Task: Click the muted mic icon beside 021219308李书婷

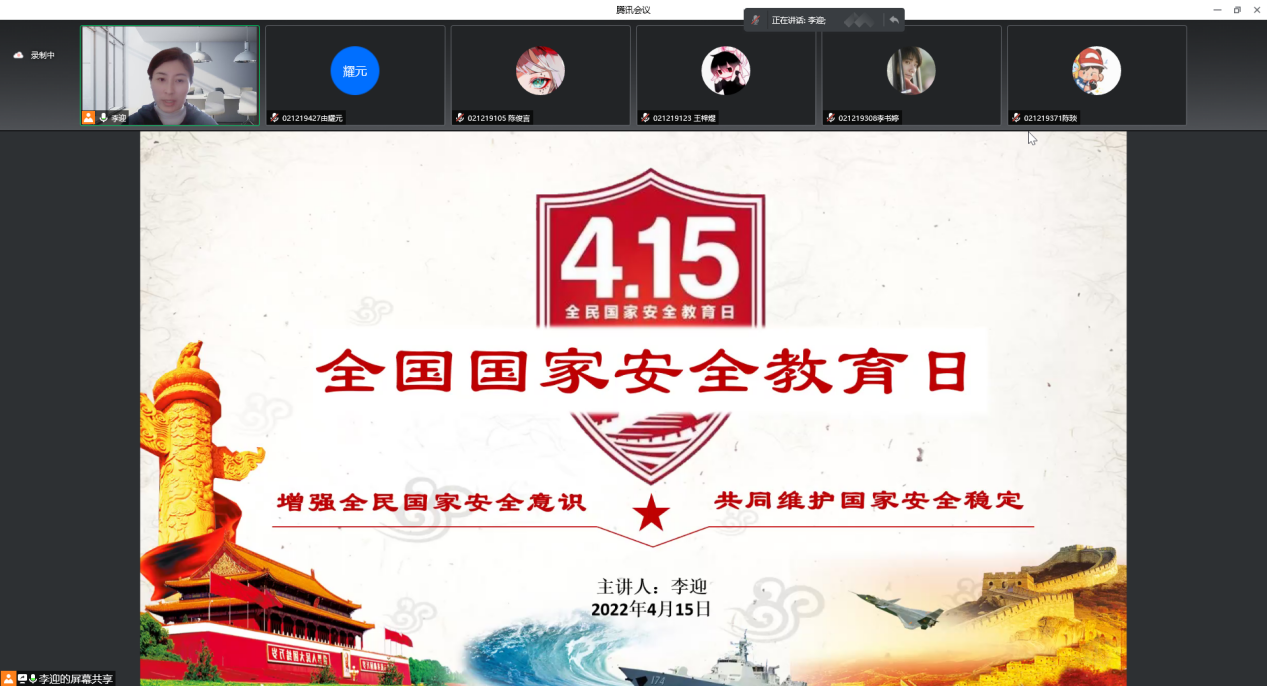Action: (x=831, y=118)
